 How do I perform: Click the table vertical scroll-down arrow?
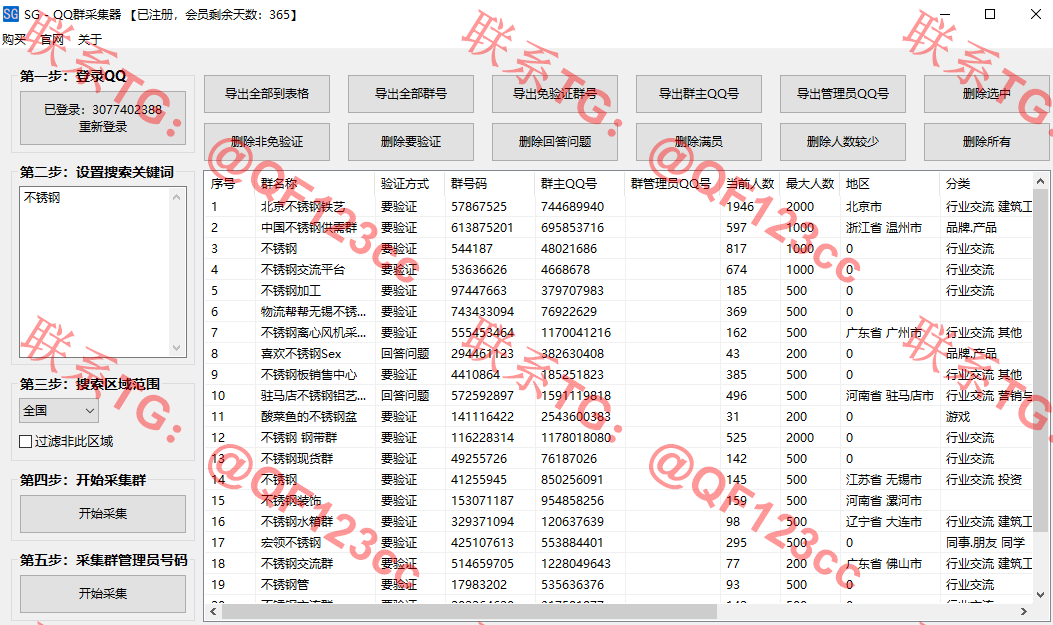coord(1040,594)
